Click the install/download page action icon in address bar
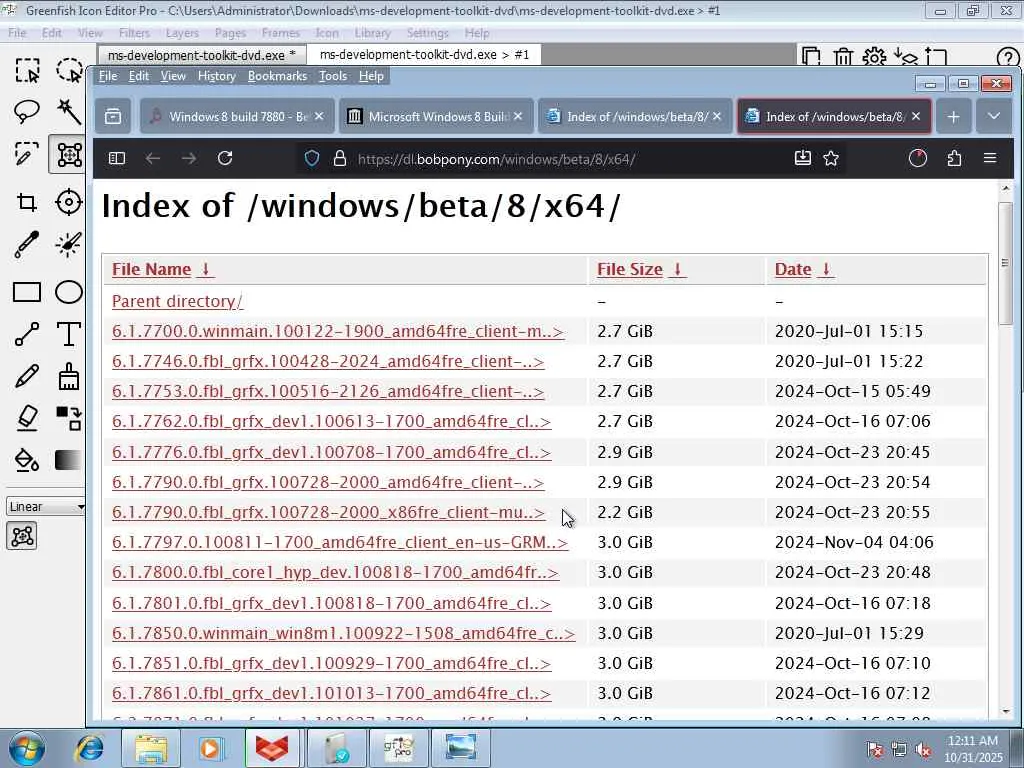Screen dimensions: 1024x768 pos(803,158)
